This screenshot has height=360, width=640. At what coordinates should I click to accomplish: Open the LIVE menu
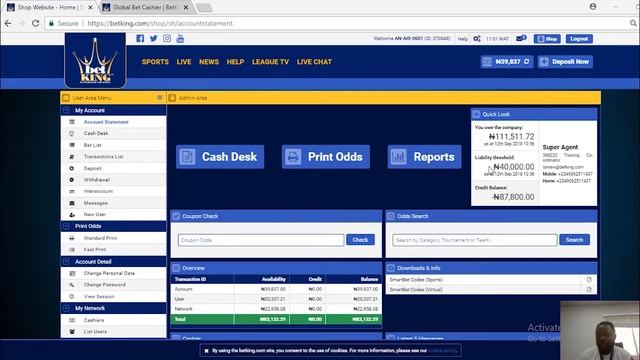(184, 62)
